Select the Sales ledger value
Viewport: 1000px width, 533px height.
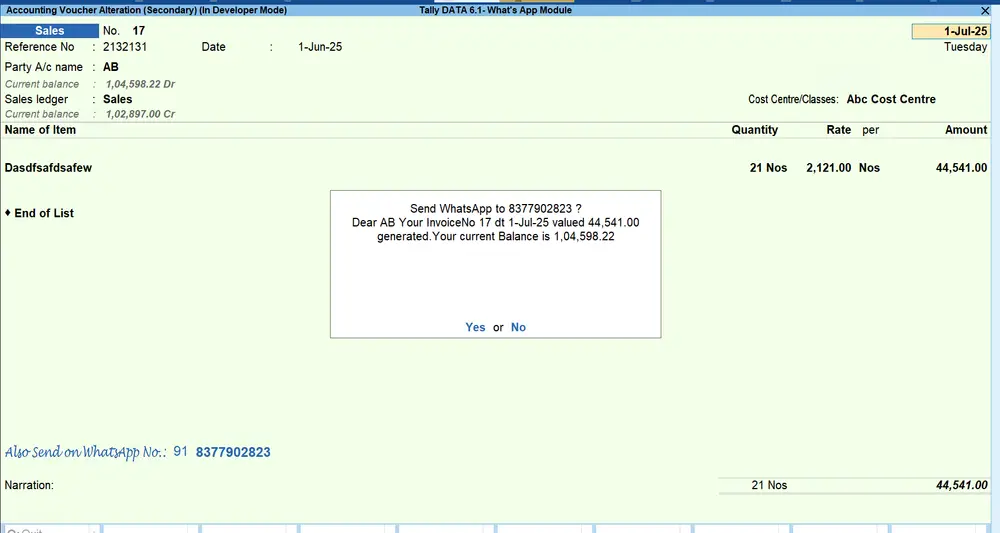(118, 99)
